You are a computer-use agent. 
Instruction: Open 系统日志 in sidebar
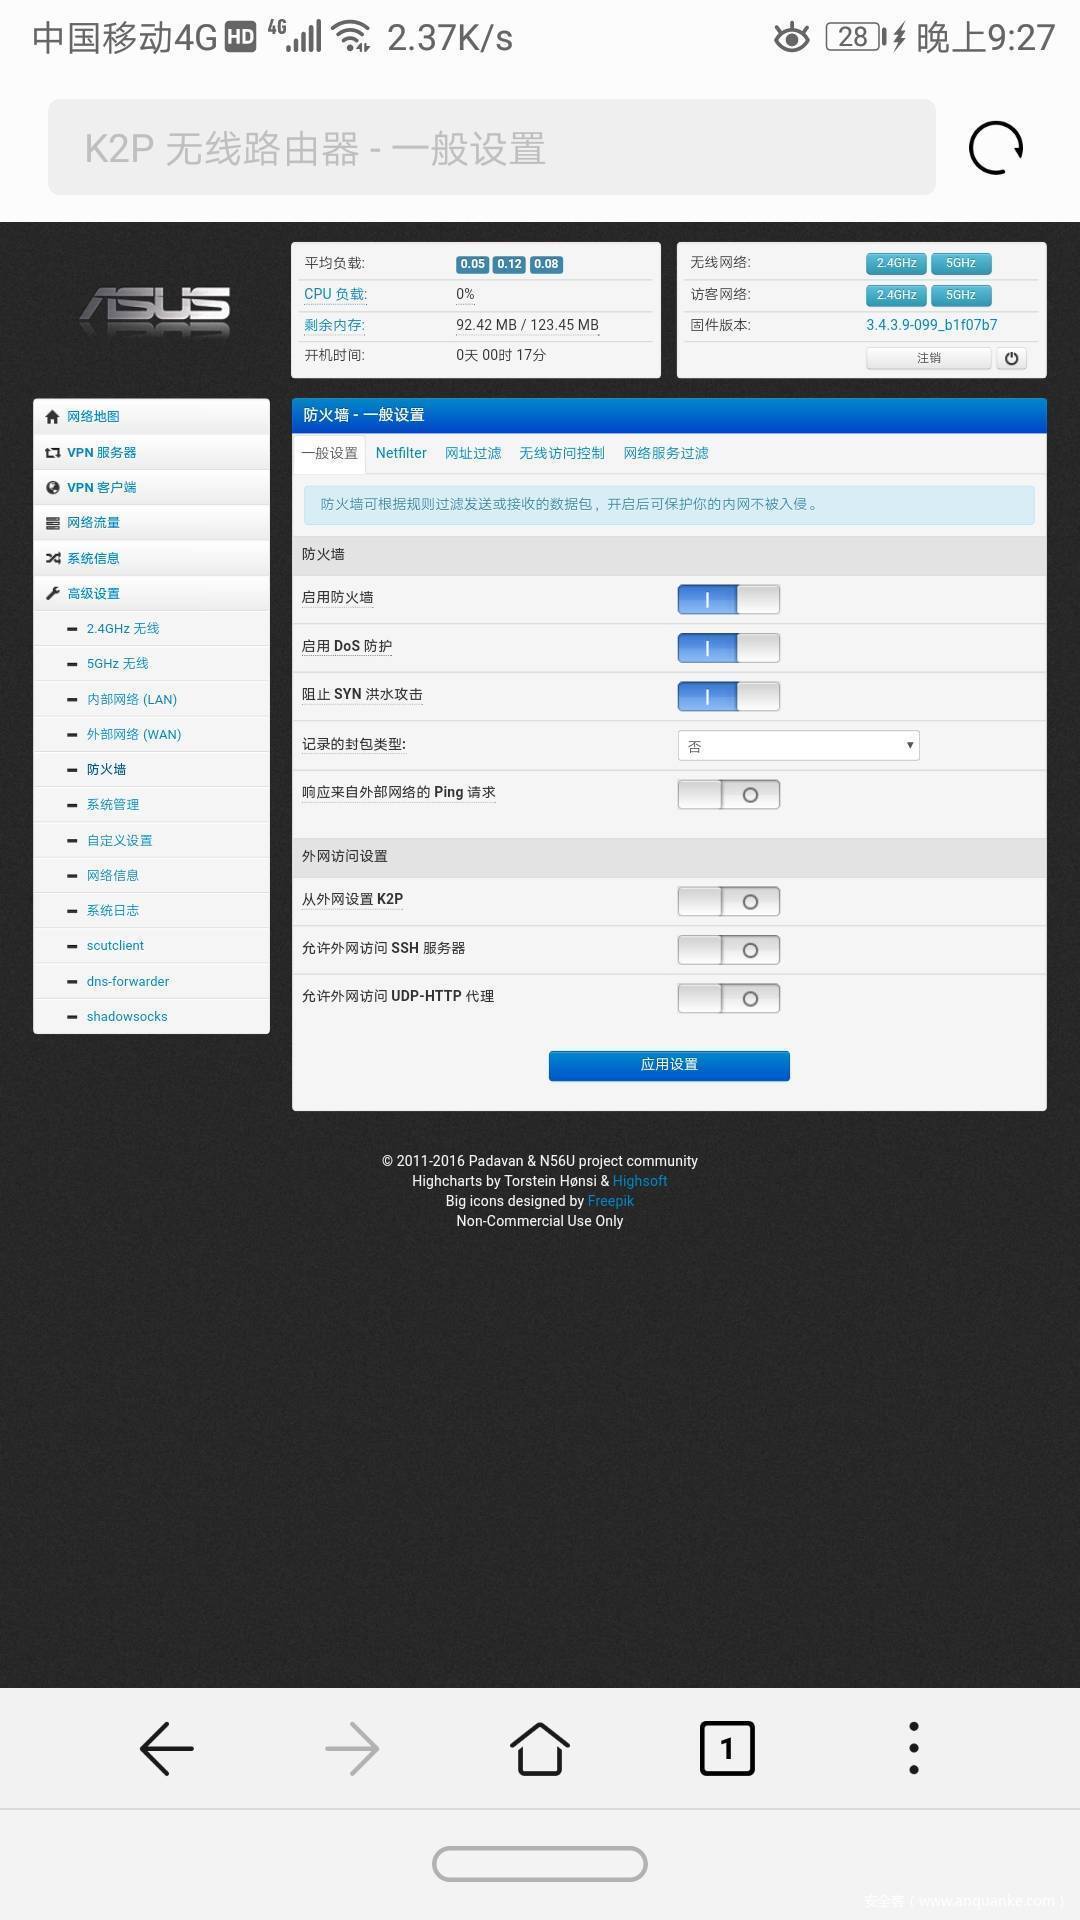pos(152,910)
